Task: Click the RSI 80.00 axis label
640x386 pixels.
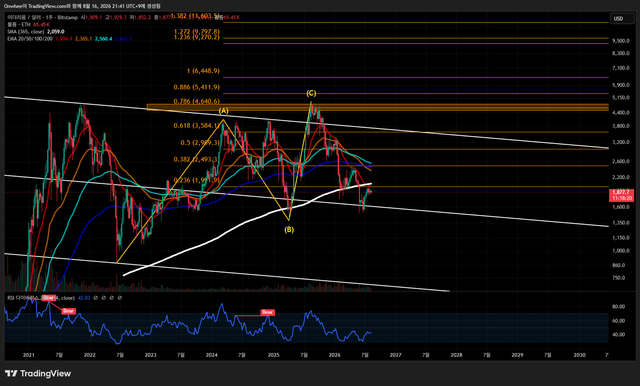Action: 619,306
